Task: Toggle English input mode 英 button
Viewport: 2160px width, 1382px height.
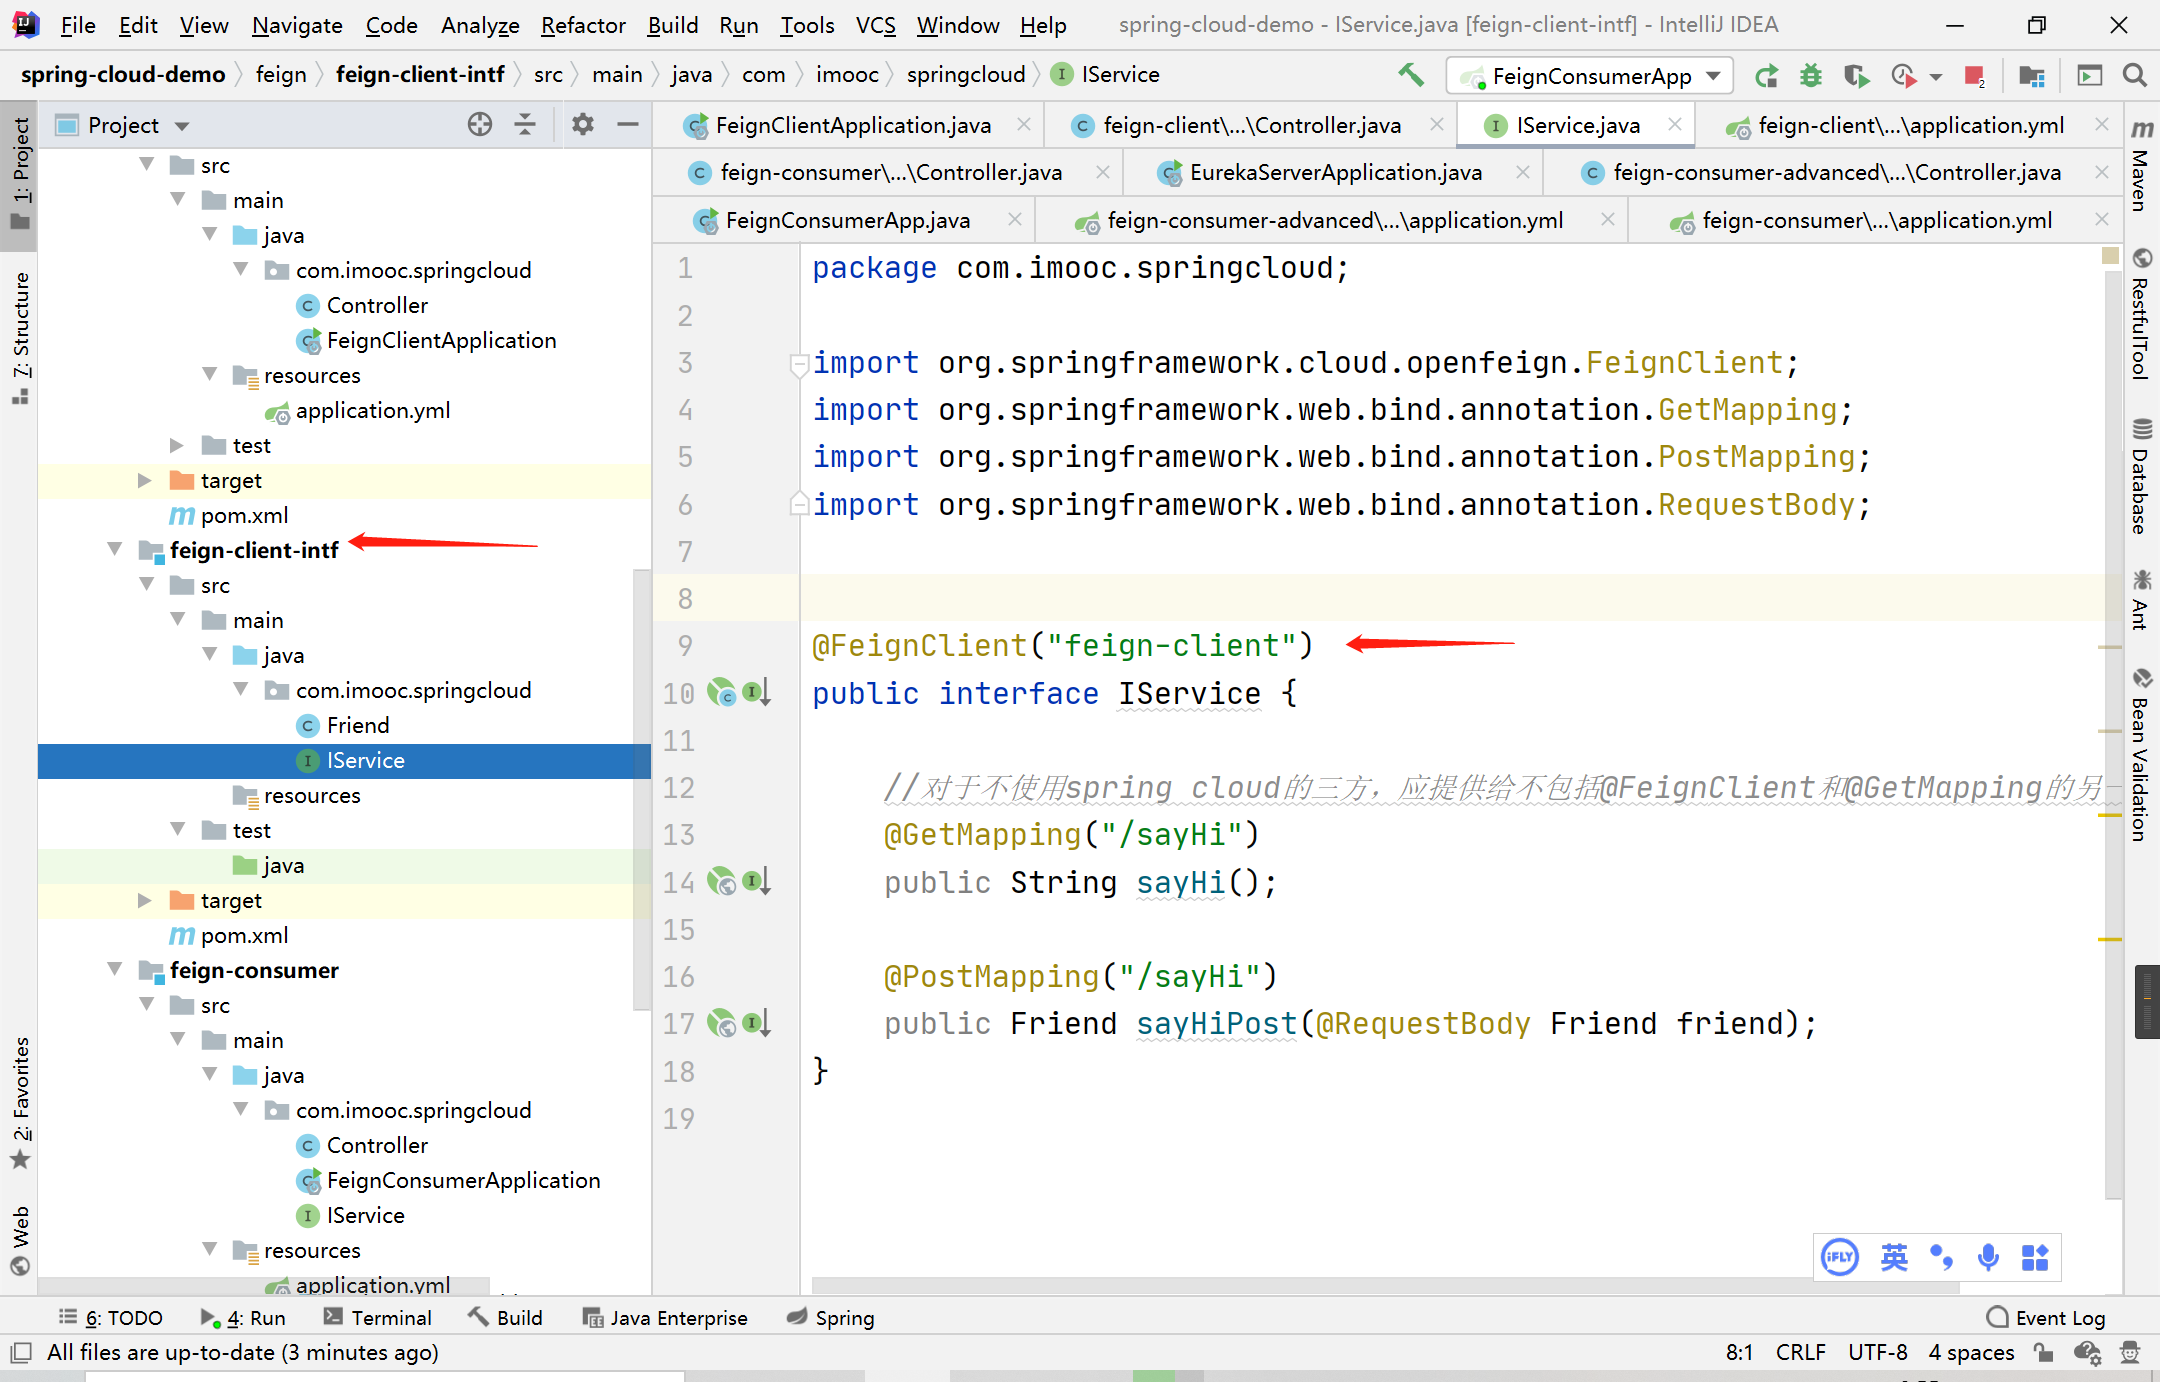Action: tap(1893, 1257)
